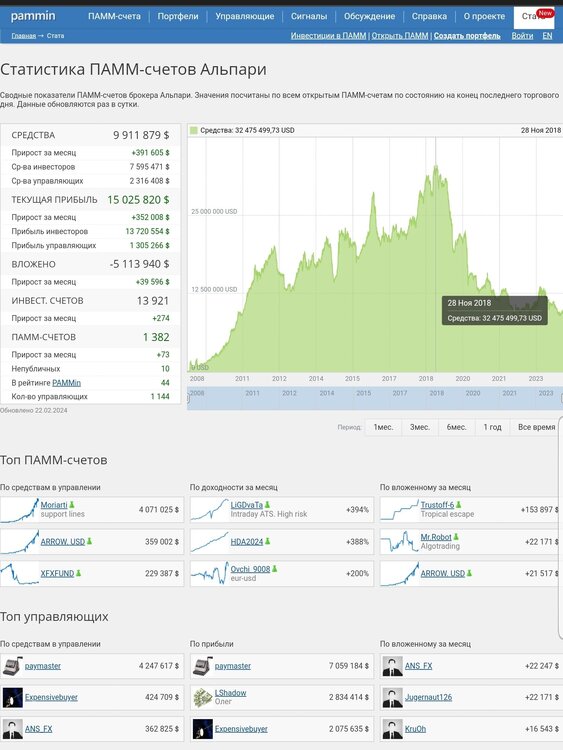Select the Стата tab with New badge
Screen dimensions: 563x750
534,17
